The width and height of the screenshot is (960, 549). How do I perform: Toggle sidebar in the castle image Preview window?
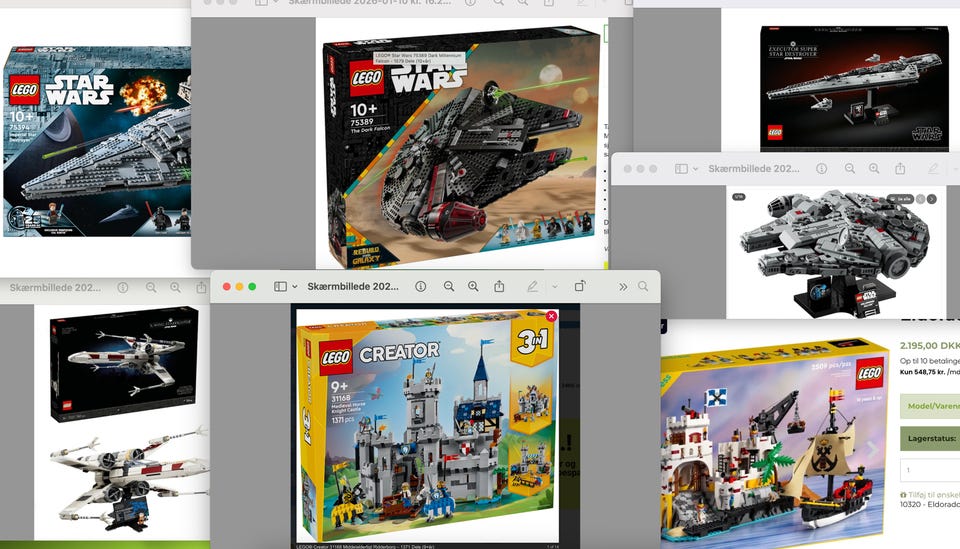280,286
